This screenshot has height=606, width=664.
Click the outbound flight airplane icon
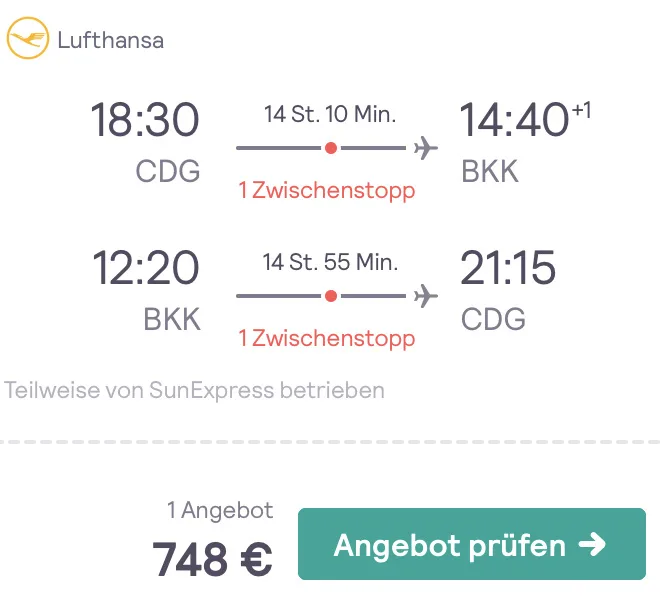(x=426, y=148)
